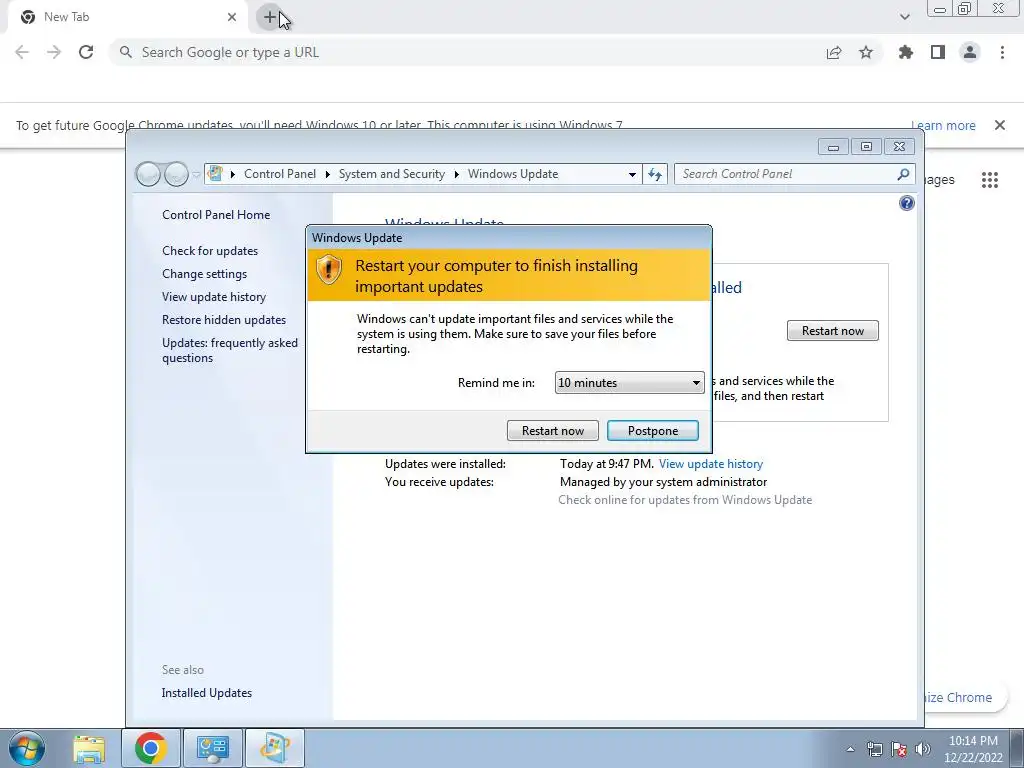Click Windows Update breadcrumb segment
1024x768 pixels.
click(x=513, y=174)
